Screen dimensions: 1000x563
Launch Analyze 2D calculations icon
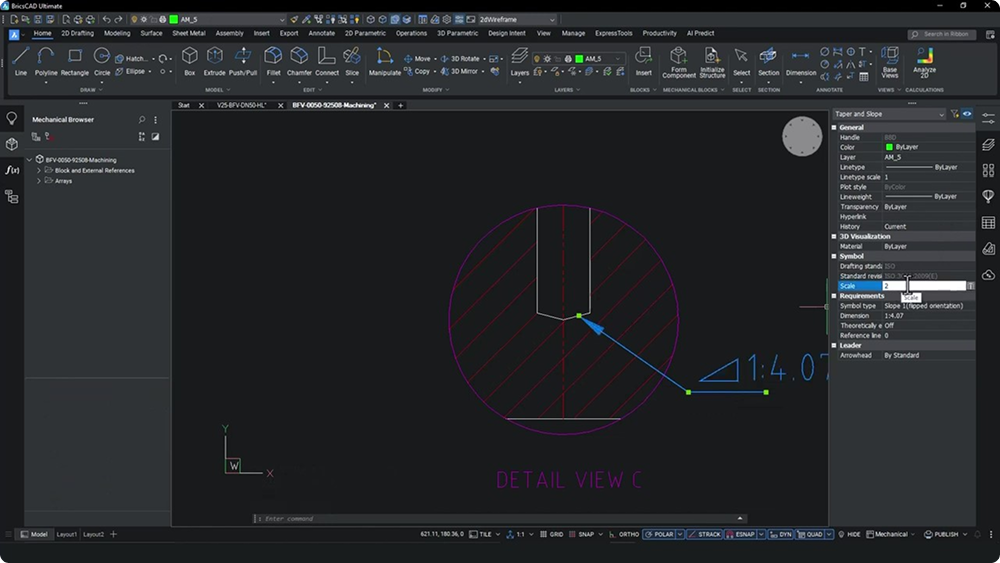pos(924,60)
